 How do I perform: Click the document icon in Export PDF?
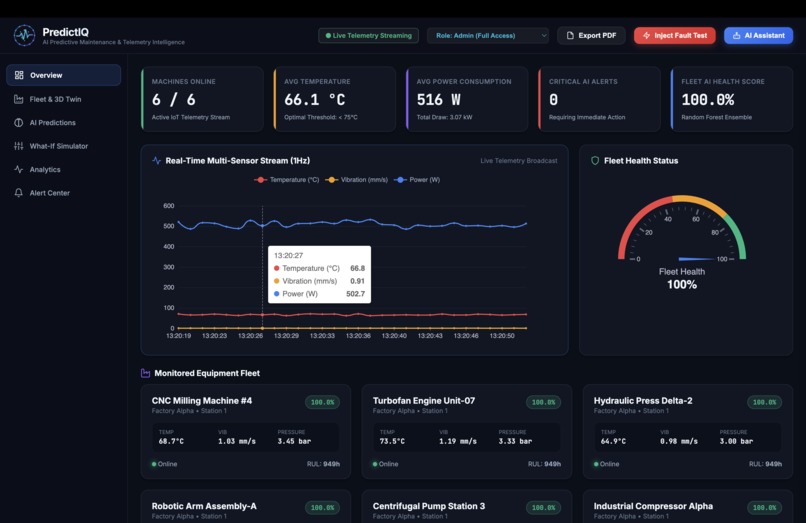[x=570, y=35]
